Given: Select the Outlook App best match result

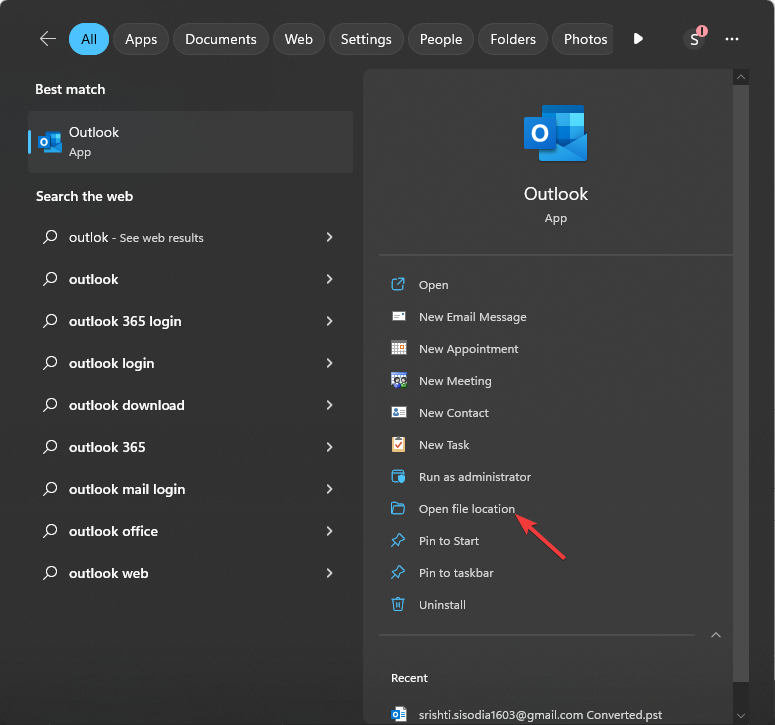Looking at the screenshot, I should (190, 142).
